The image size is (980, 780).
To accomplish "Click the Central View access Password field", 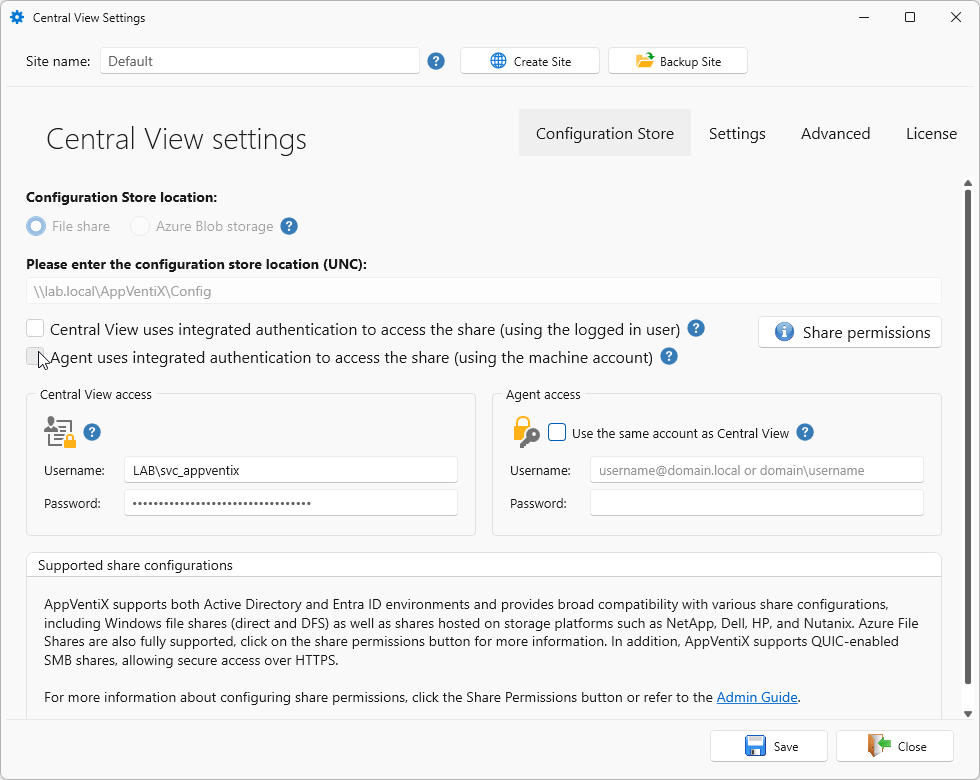I will [291, 503].
